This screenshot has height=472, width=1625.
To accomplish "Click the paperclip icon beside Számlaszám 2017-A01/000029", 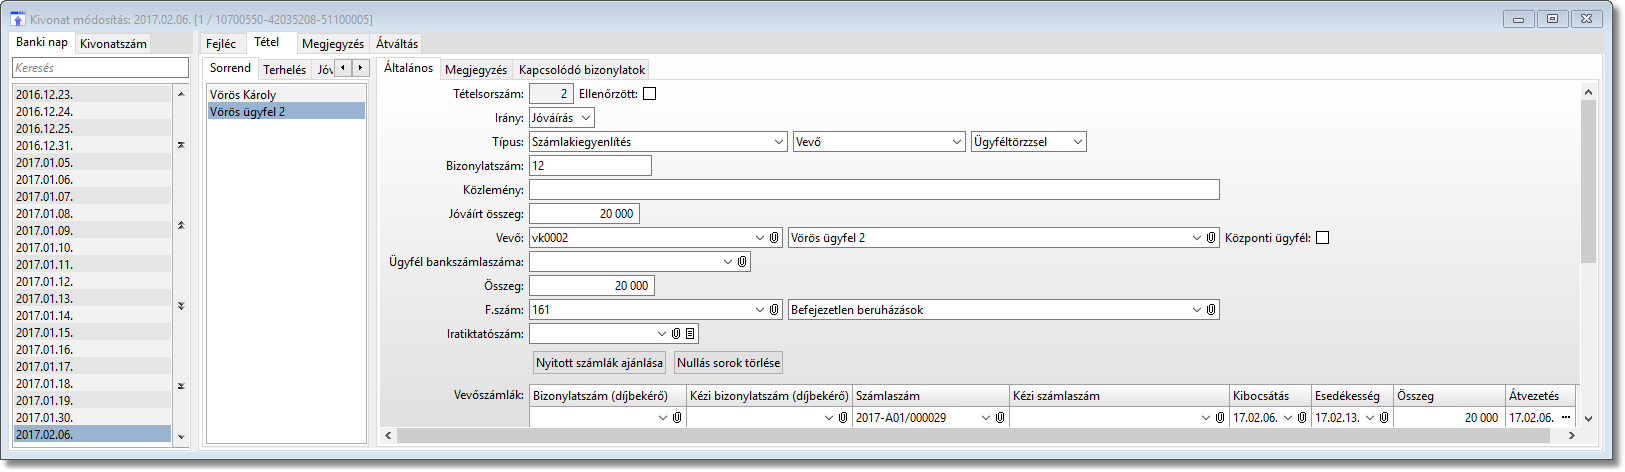I will coord(1000,418).
